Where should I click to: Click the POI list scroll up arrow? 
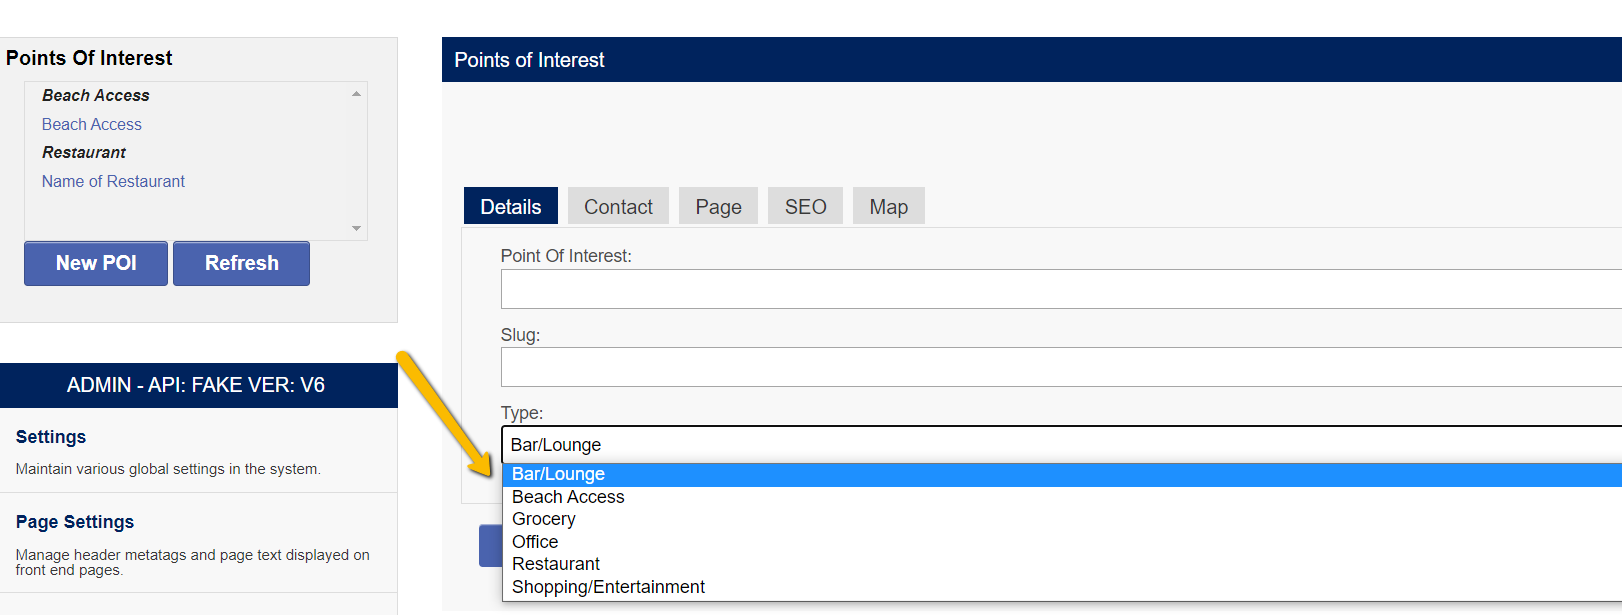click(x=356, y=94)
